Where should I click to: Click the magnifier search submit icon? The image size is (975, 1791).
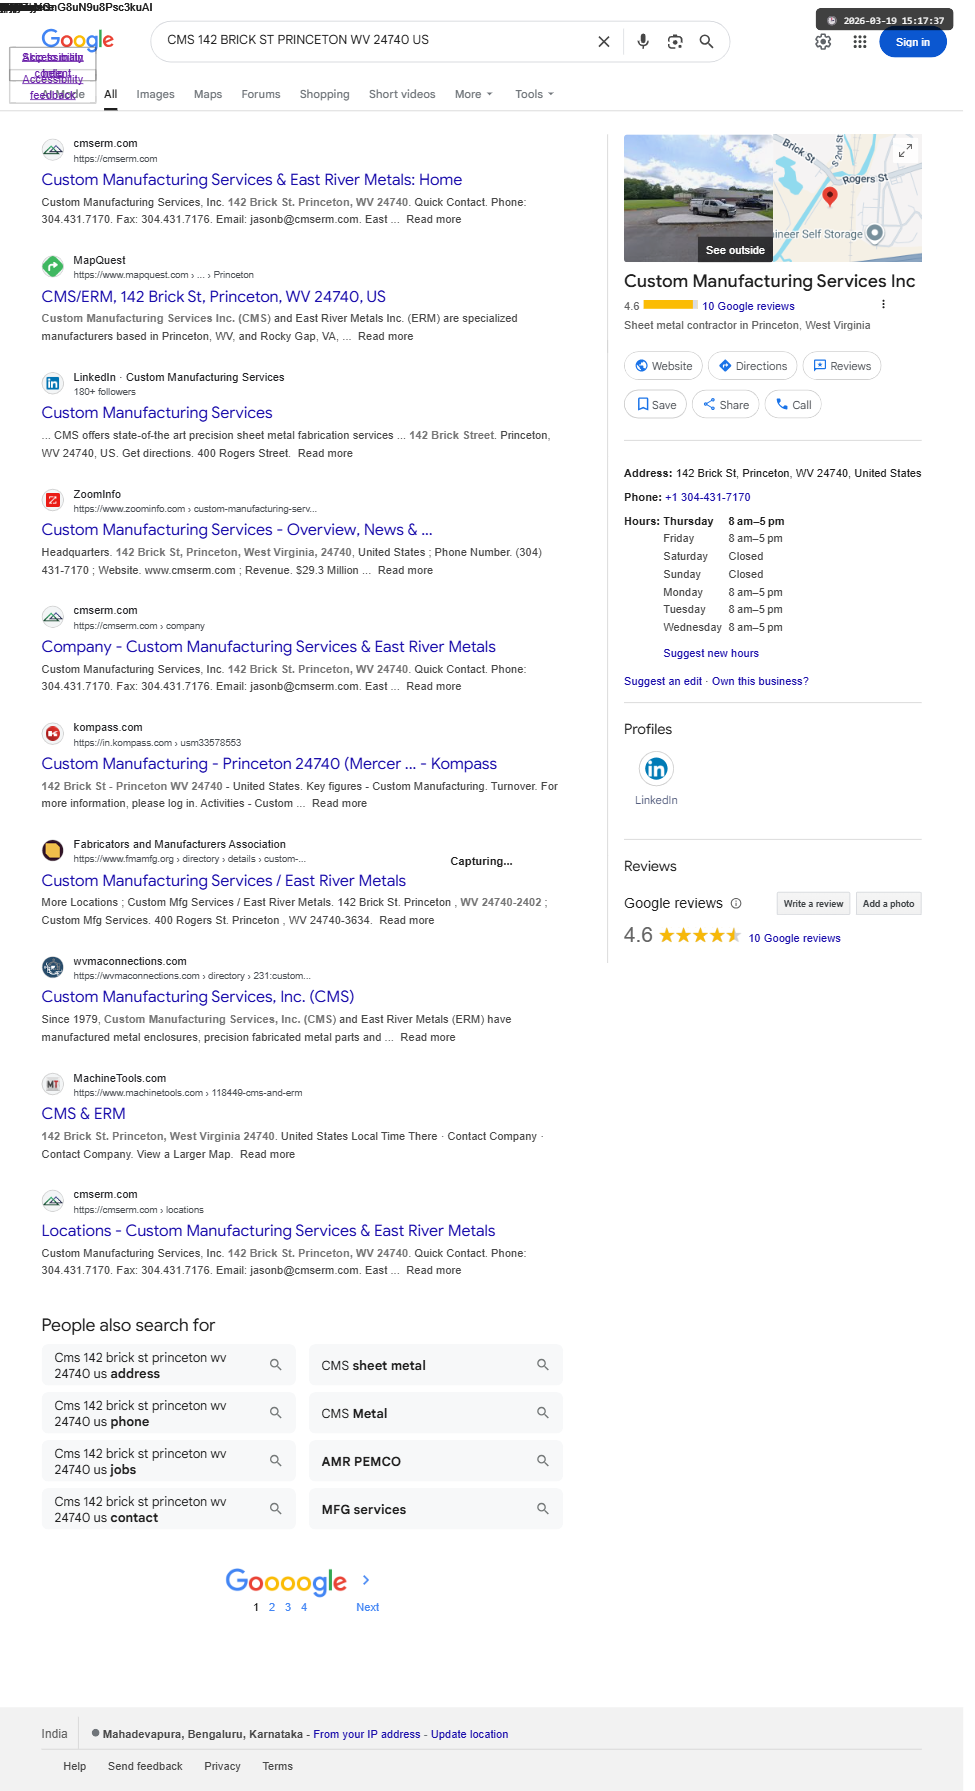pos(706,42)
